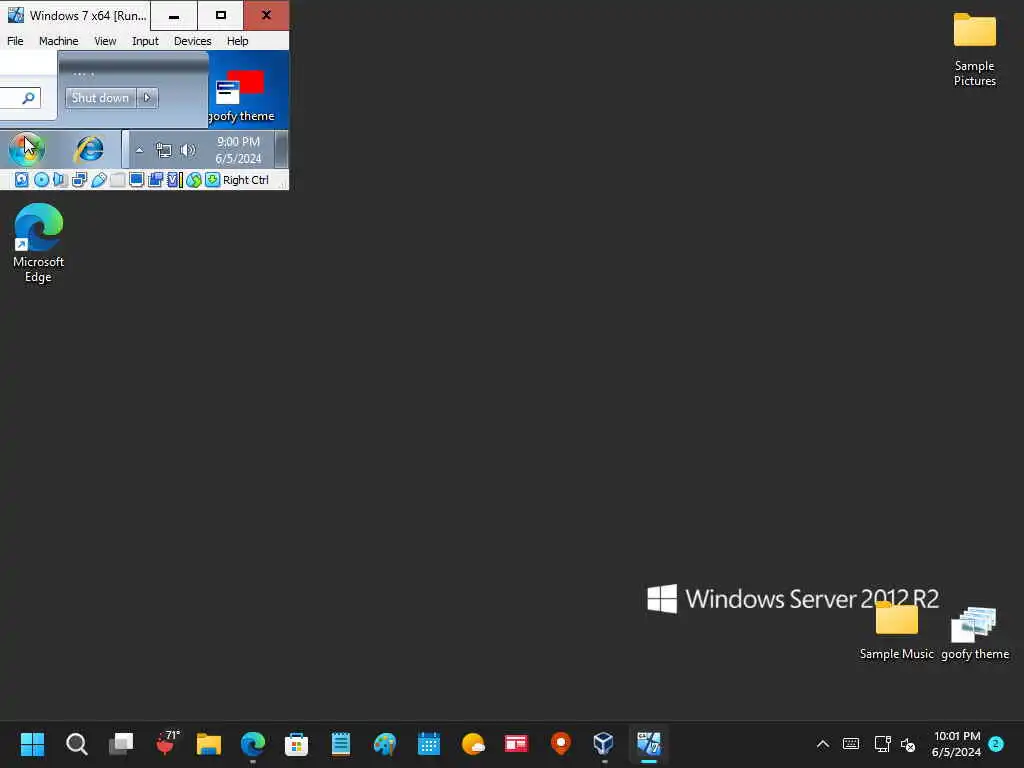Open Microsoft Edge desktop shortcut
The height and width of the screenshot is (768, 1024).
coord(39,242)
